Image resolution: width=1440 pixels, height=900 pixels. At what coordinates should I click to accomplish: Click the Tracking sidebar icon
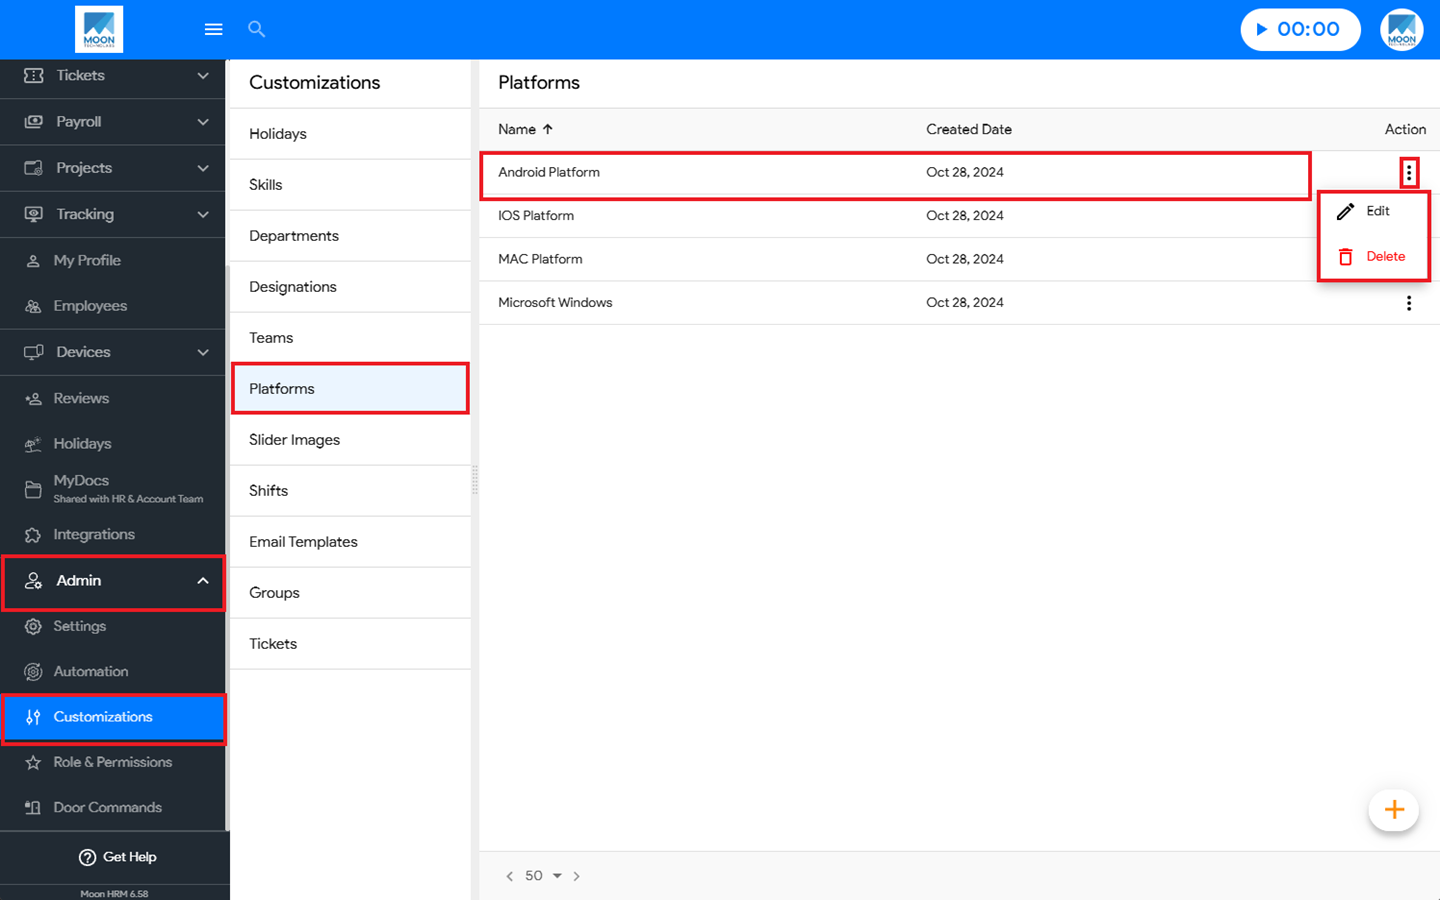coord(34,214)
